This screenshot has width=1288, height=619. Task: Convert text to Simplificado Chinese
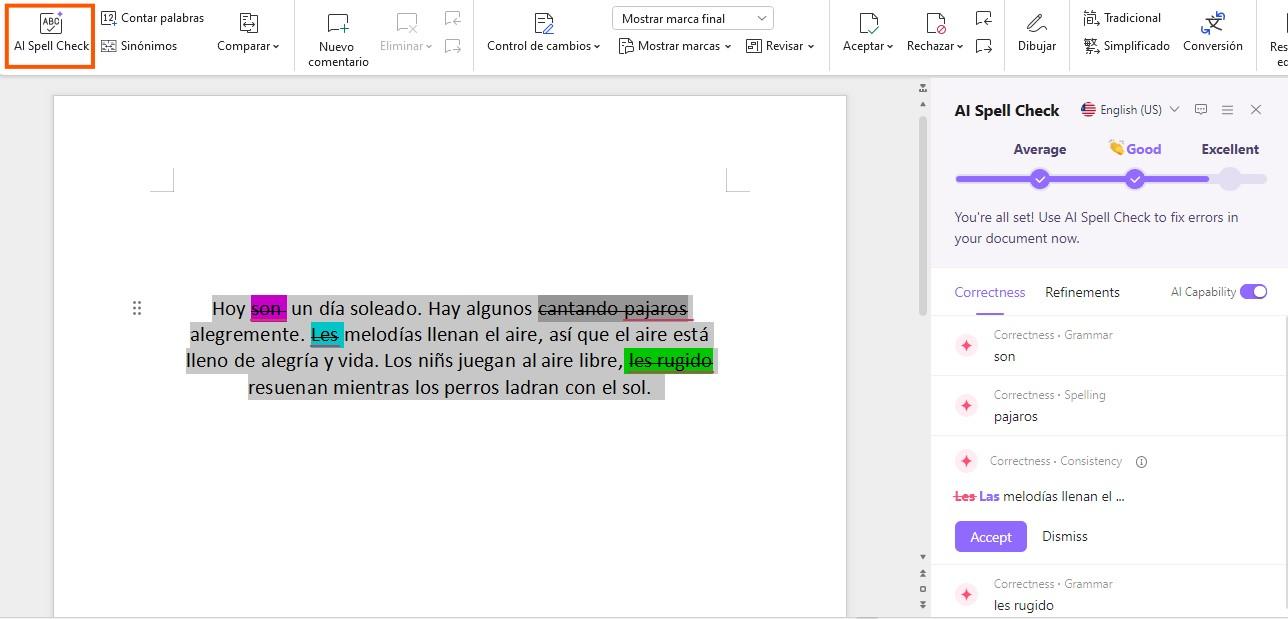click(x=1126, y=45)
